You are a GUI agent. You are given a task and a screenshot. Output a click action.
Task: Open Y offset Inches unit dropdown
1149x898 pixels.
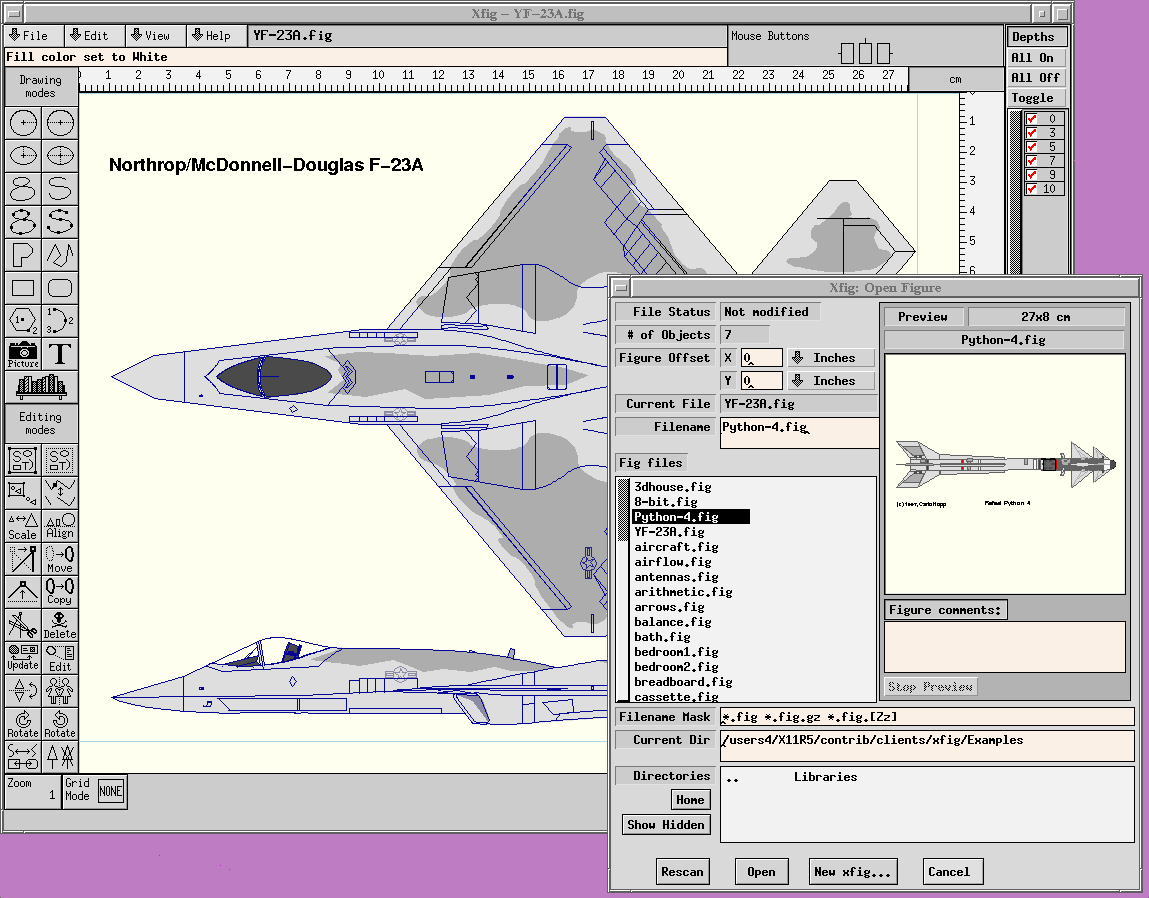click(830, 381)
